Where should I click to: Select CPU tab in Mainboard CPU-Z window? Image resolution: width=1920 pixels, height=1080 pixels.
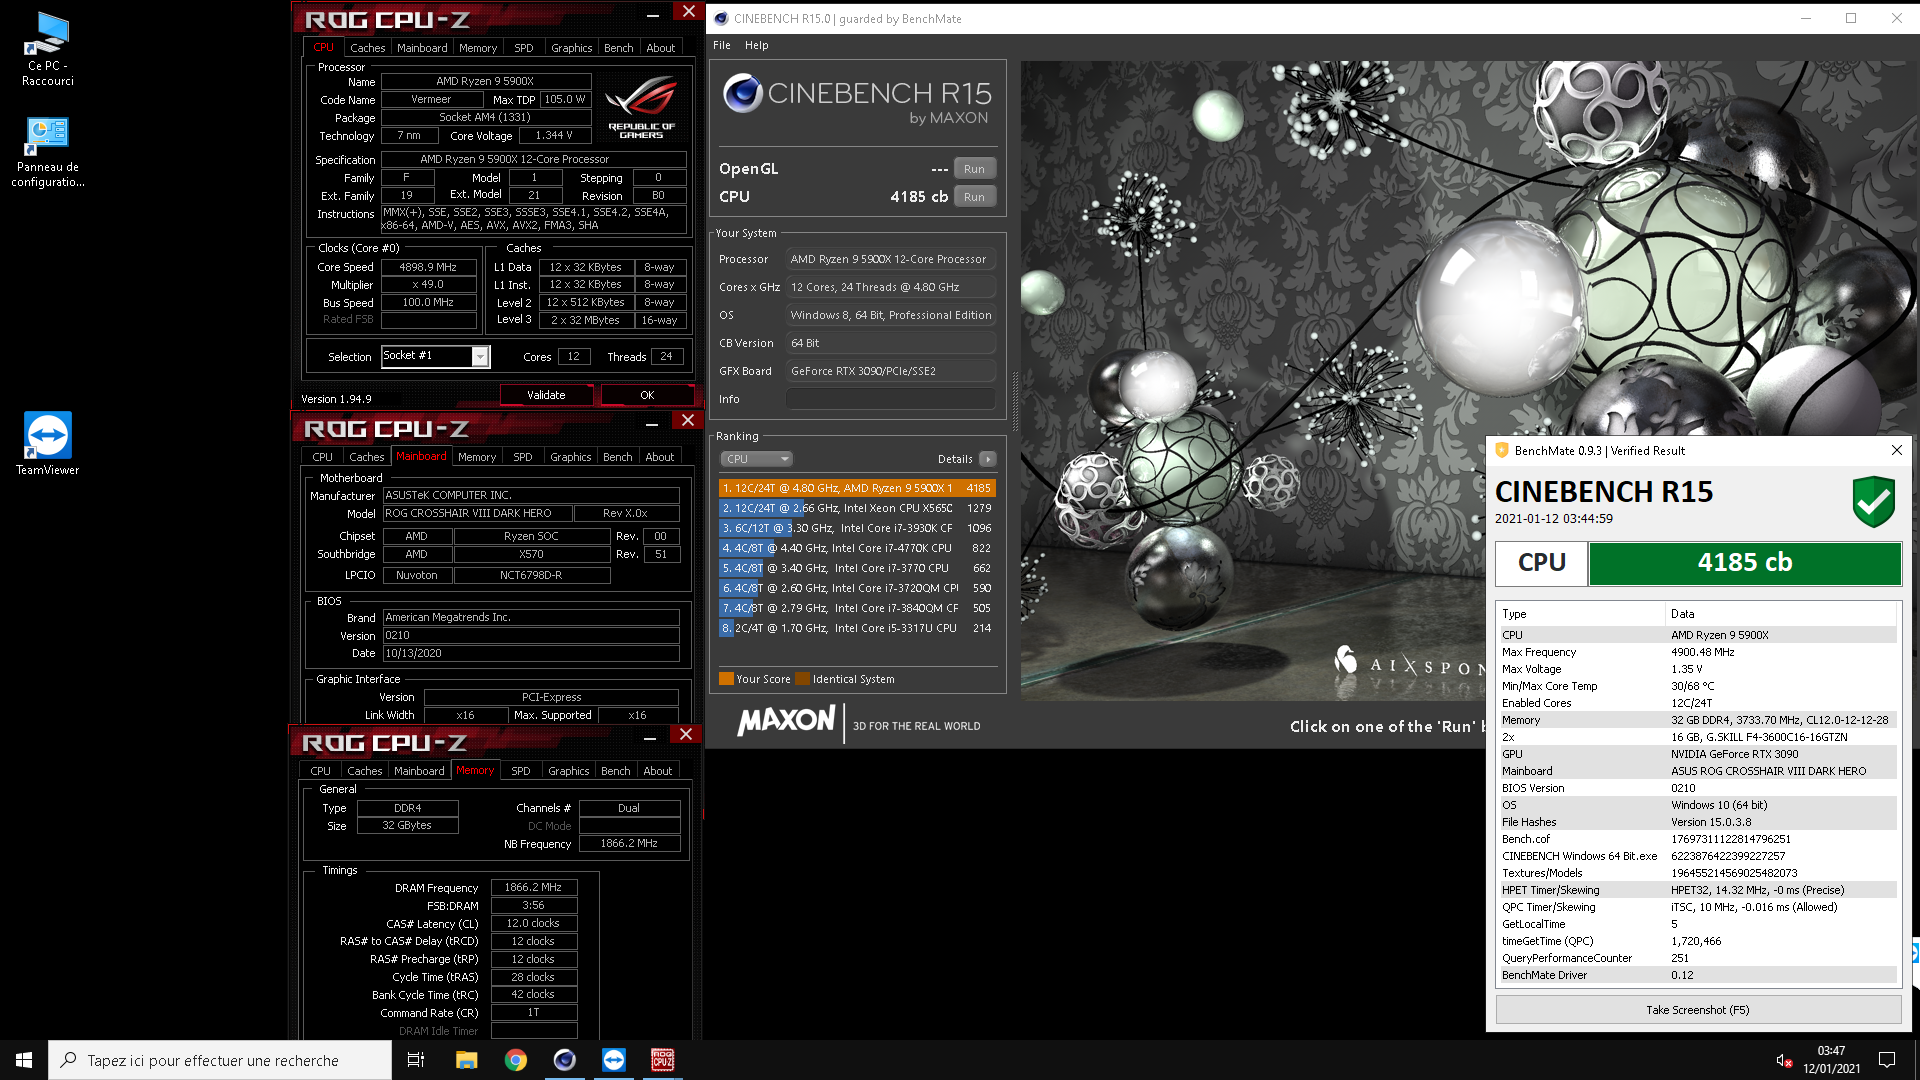pyautogui.click(x=322, y=457)
